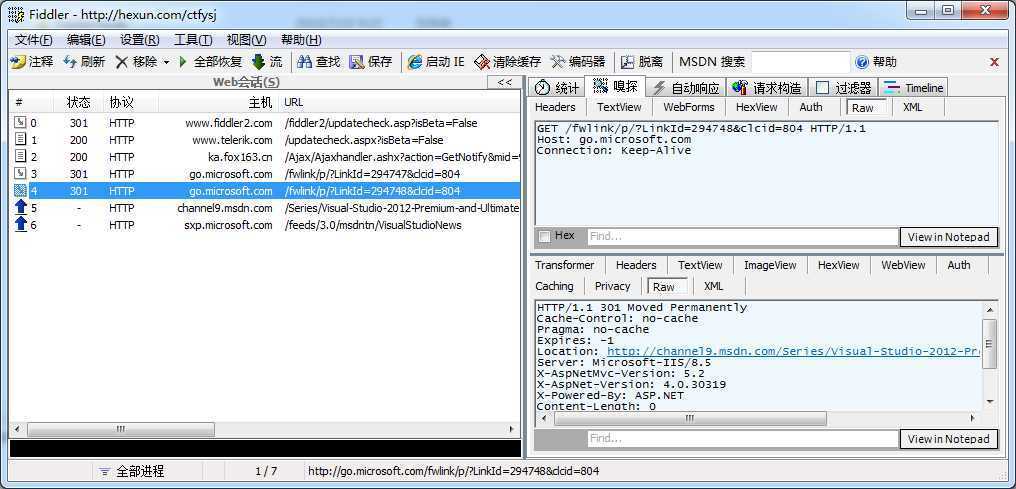Open the 文件(F) menu

pyautogui.click(x=34, y=40)
